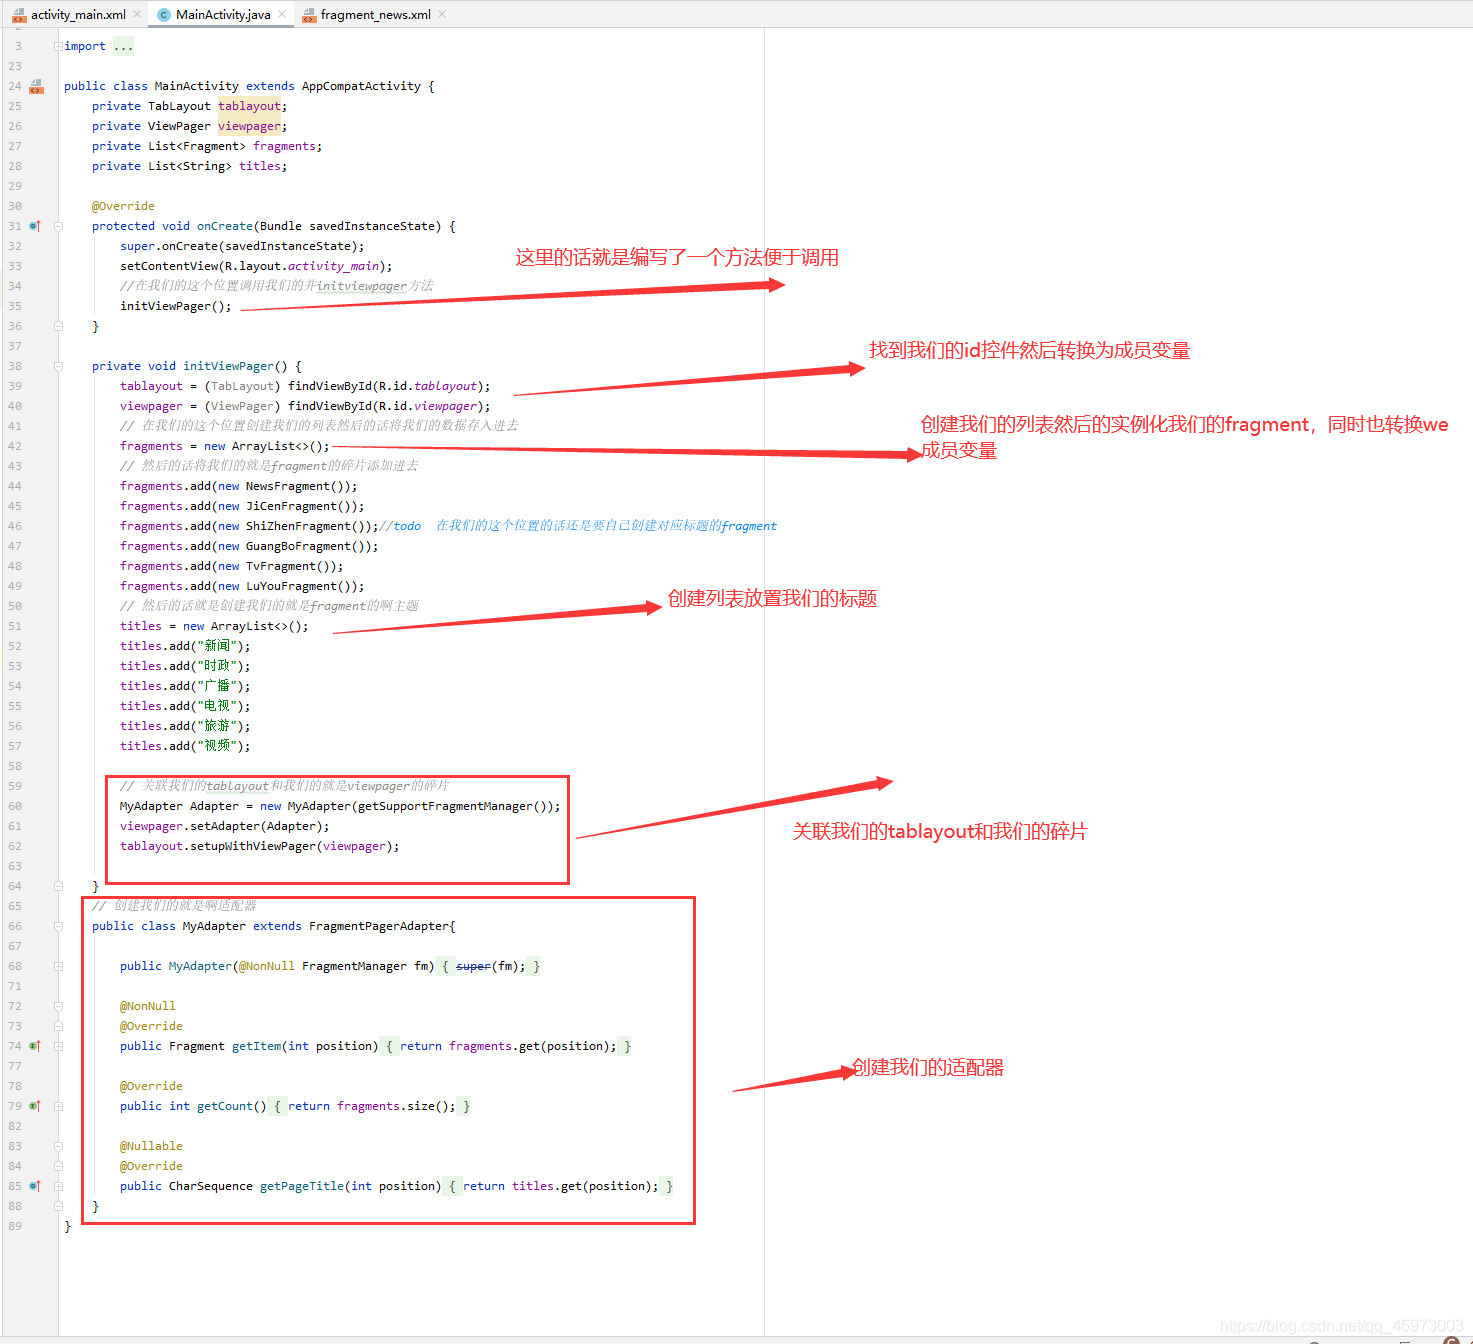Collapse the onCreate method fold marker
The image size is (1473, 1344).
[57, 226]
